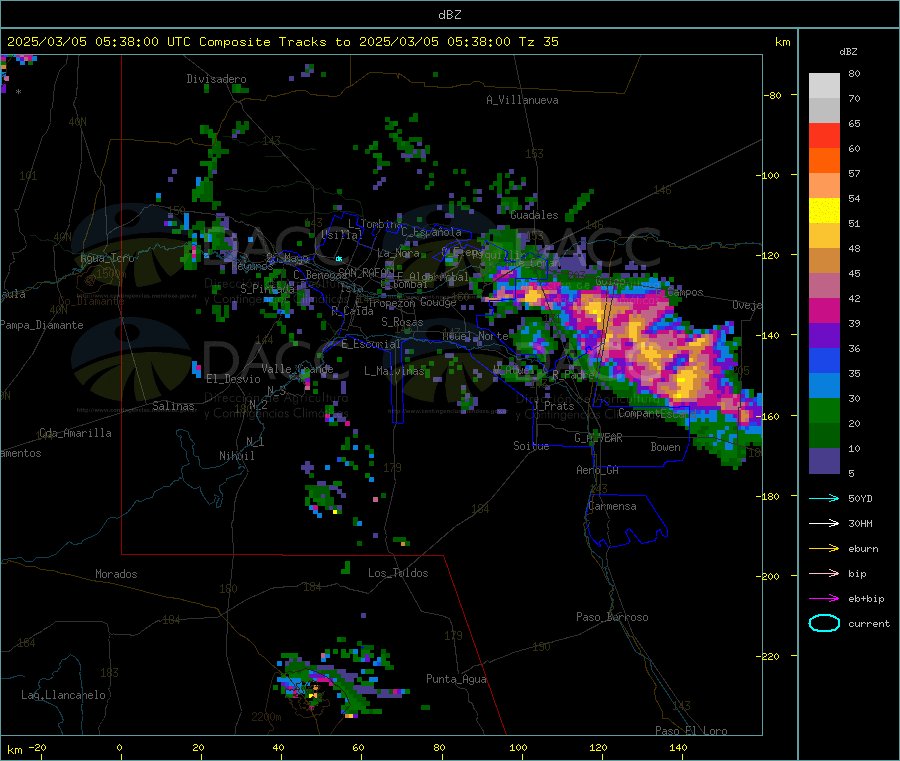Click the 'G_ALVEAR' map label
This screenshot has height=761, width=900.
[598, 438]
